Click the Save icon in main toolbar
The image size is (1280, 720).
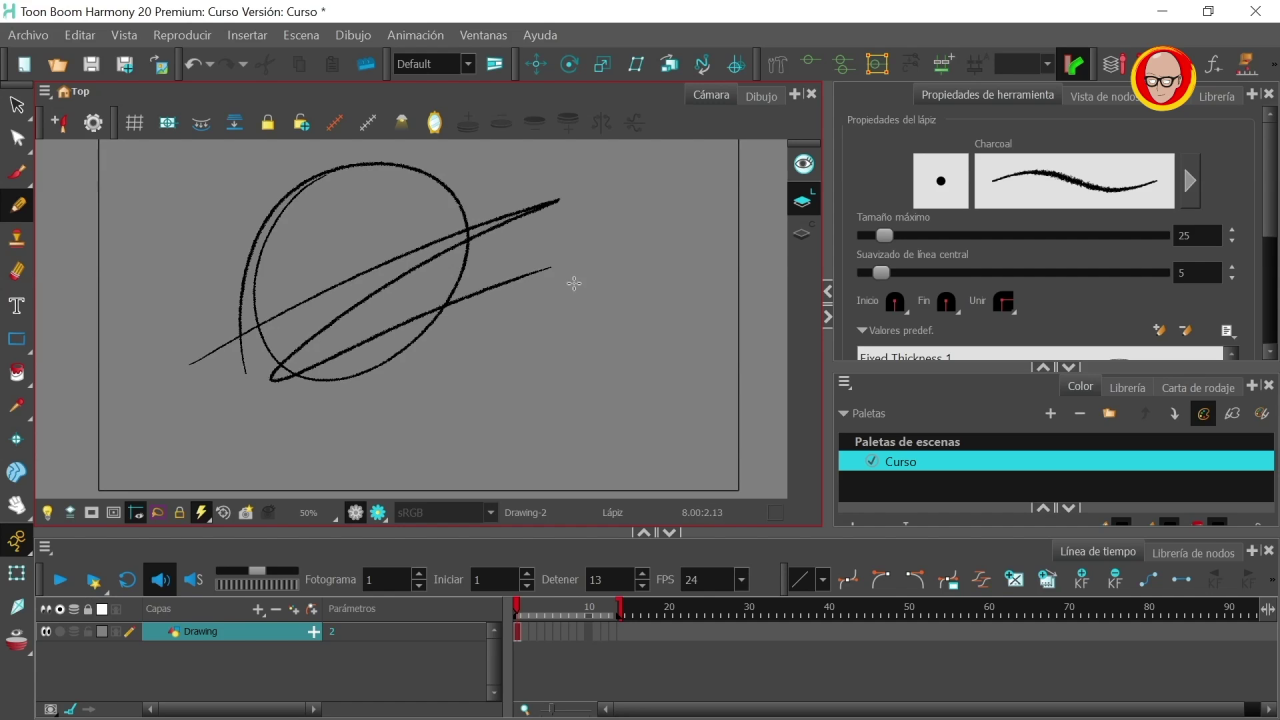click(91, 64)
